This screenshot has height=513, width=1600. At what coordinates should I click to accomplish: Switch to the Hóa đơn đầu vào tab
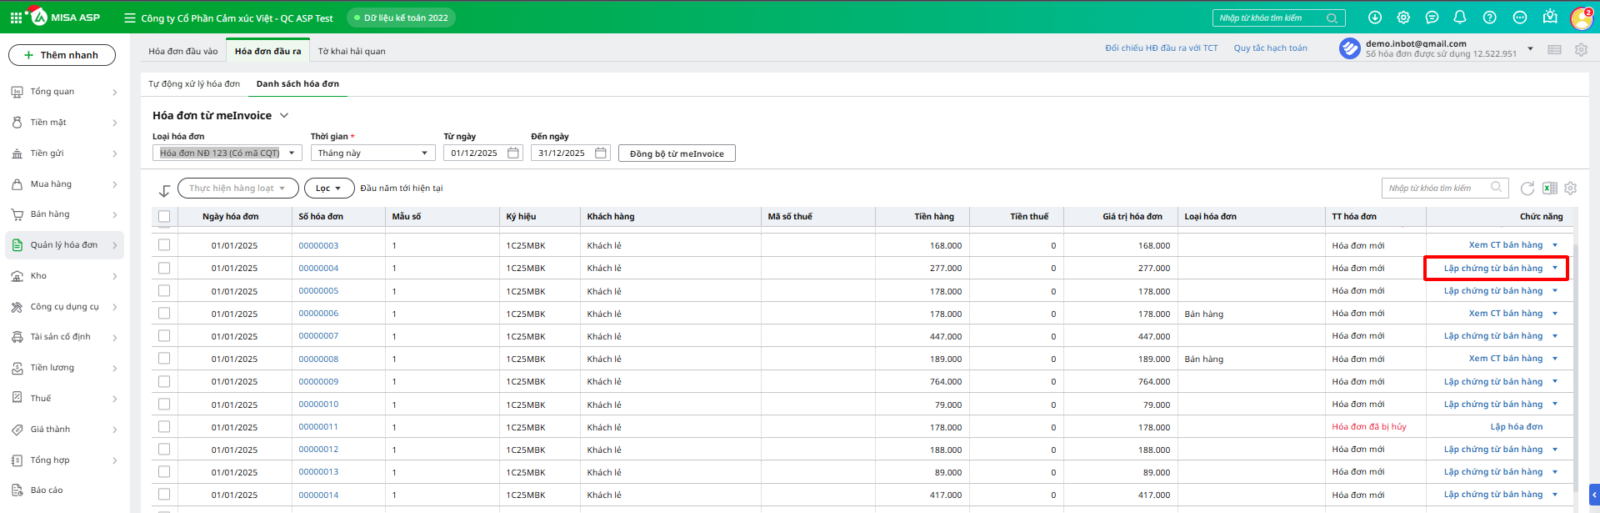point(183,51)
